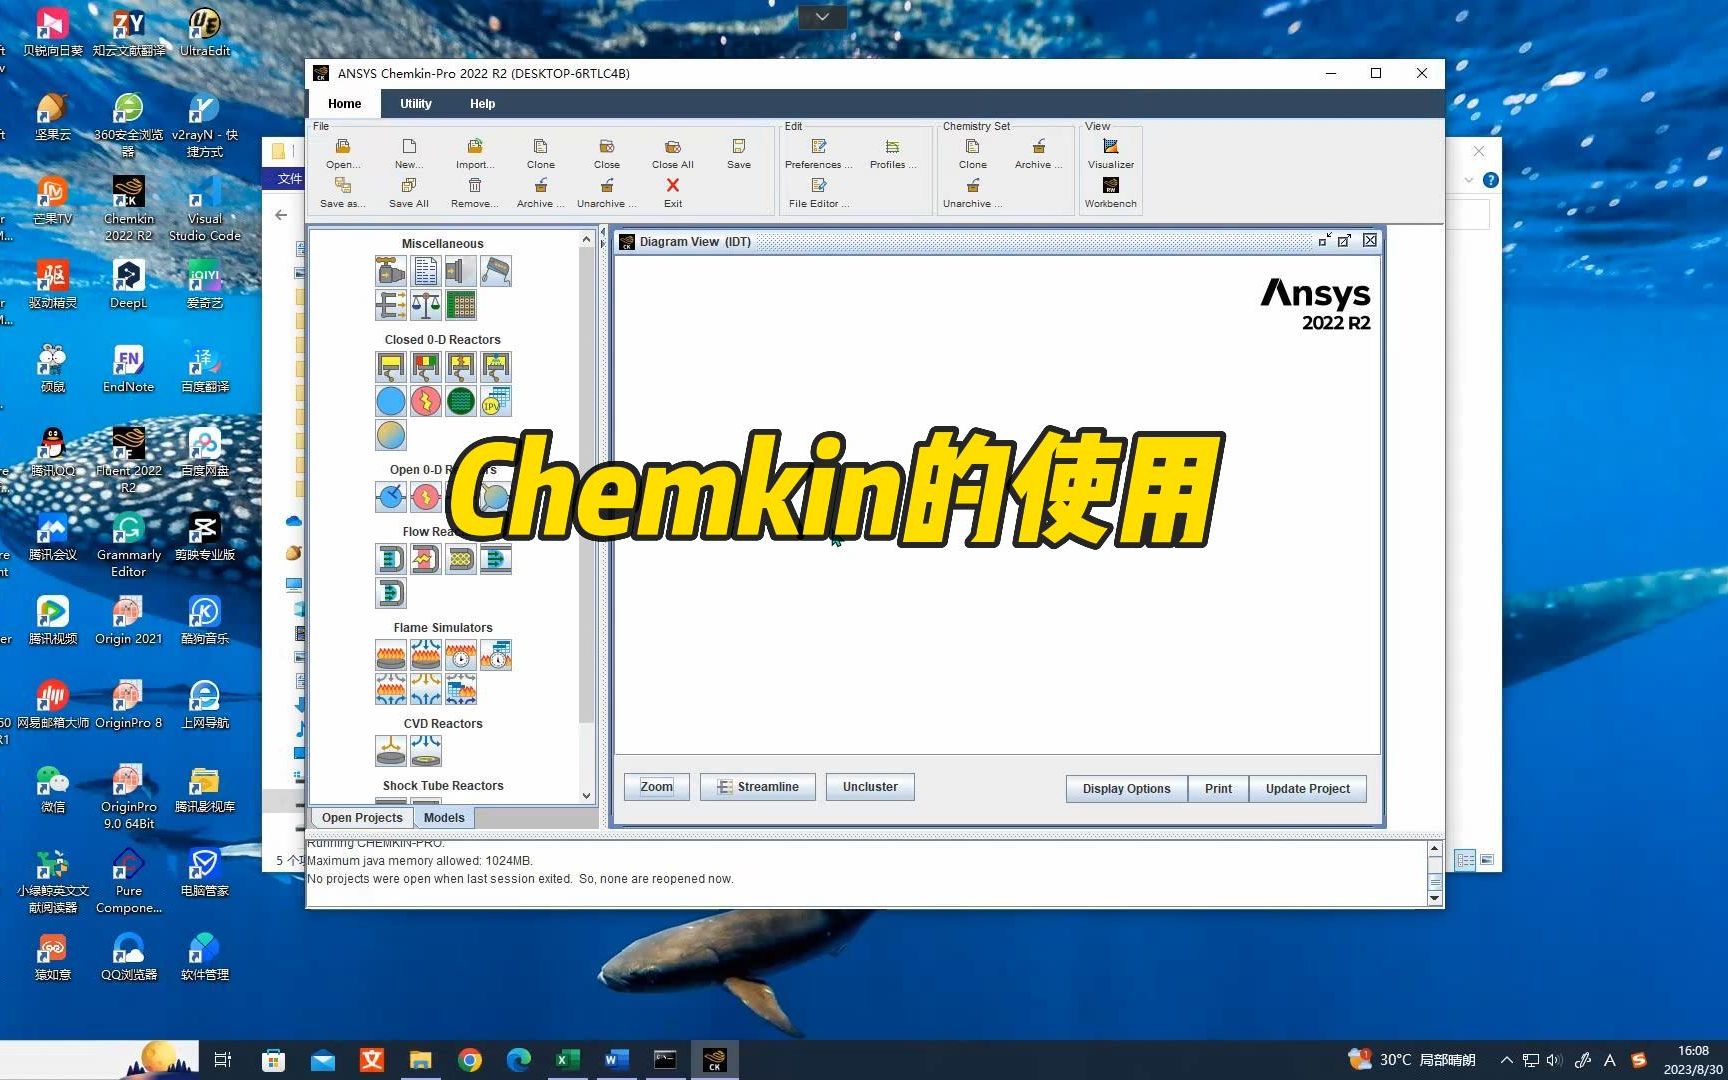Open the Fluent 2022 R2 desktop shortcut
Screen dimensions: 1728x1080
click(129, 459)
